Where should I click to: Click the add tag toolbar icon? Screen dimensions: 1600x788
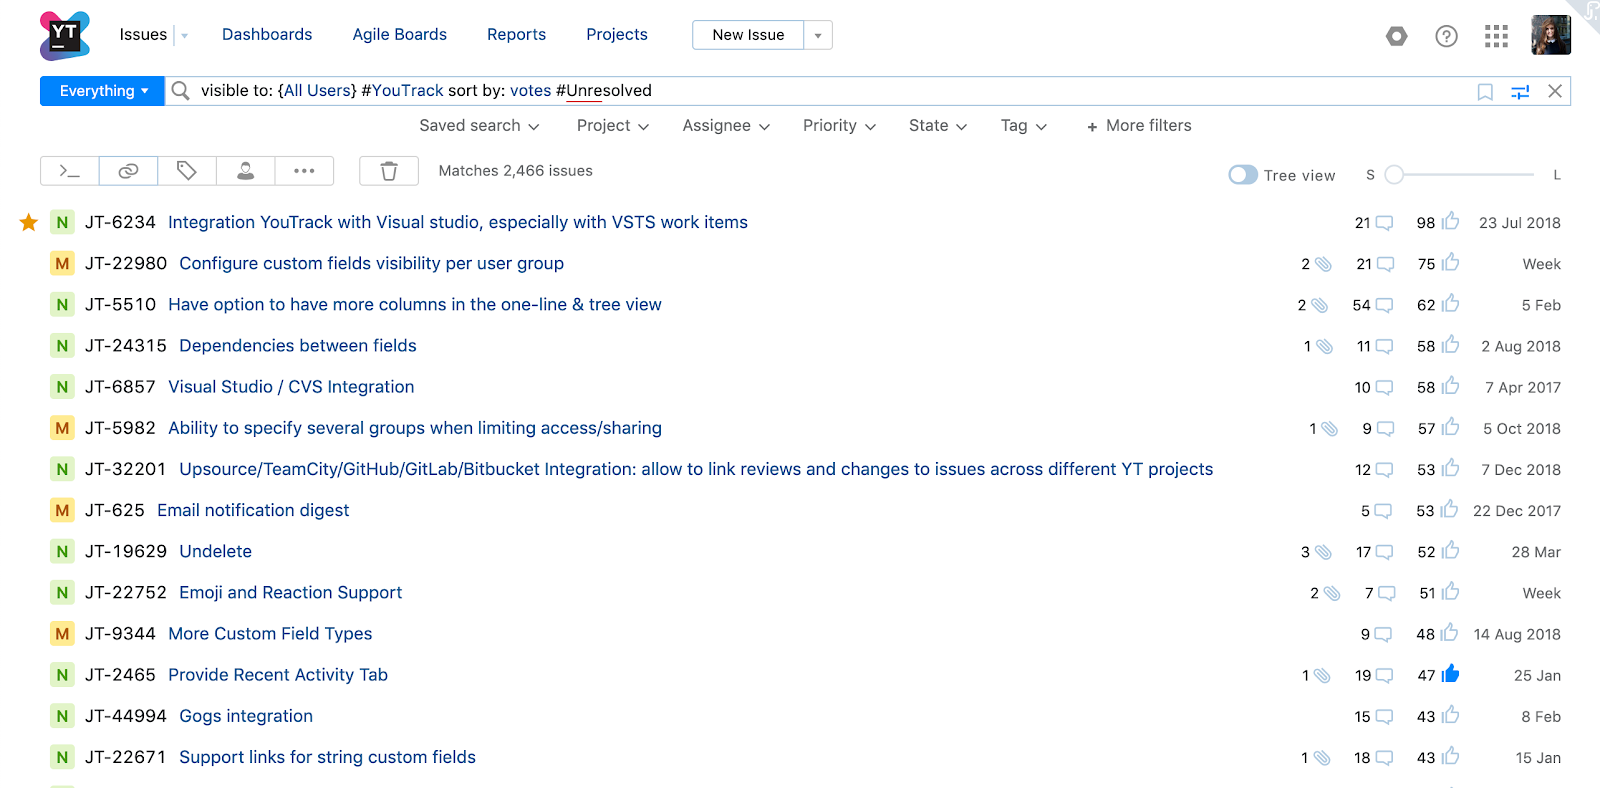(x=186, y=171)
